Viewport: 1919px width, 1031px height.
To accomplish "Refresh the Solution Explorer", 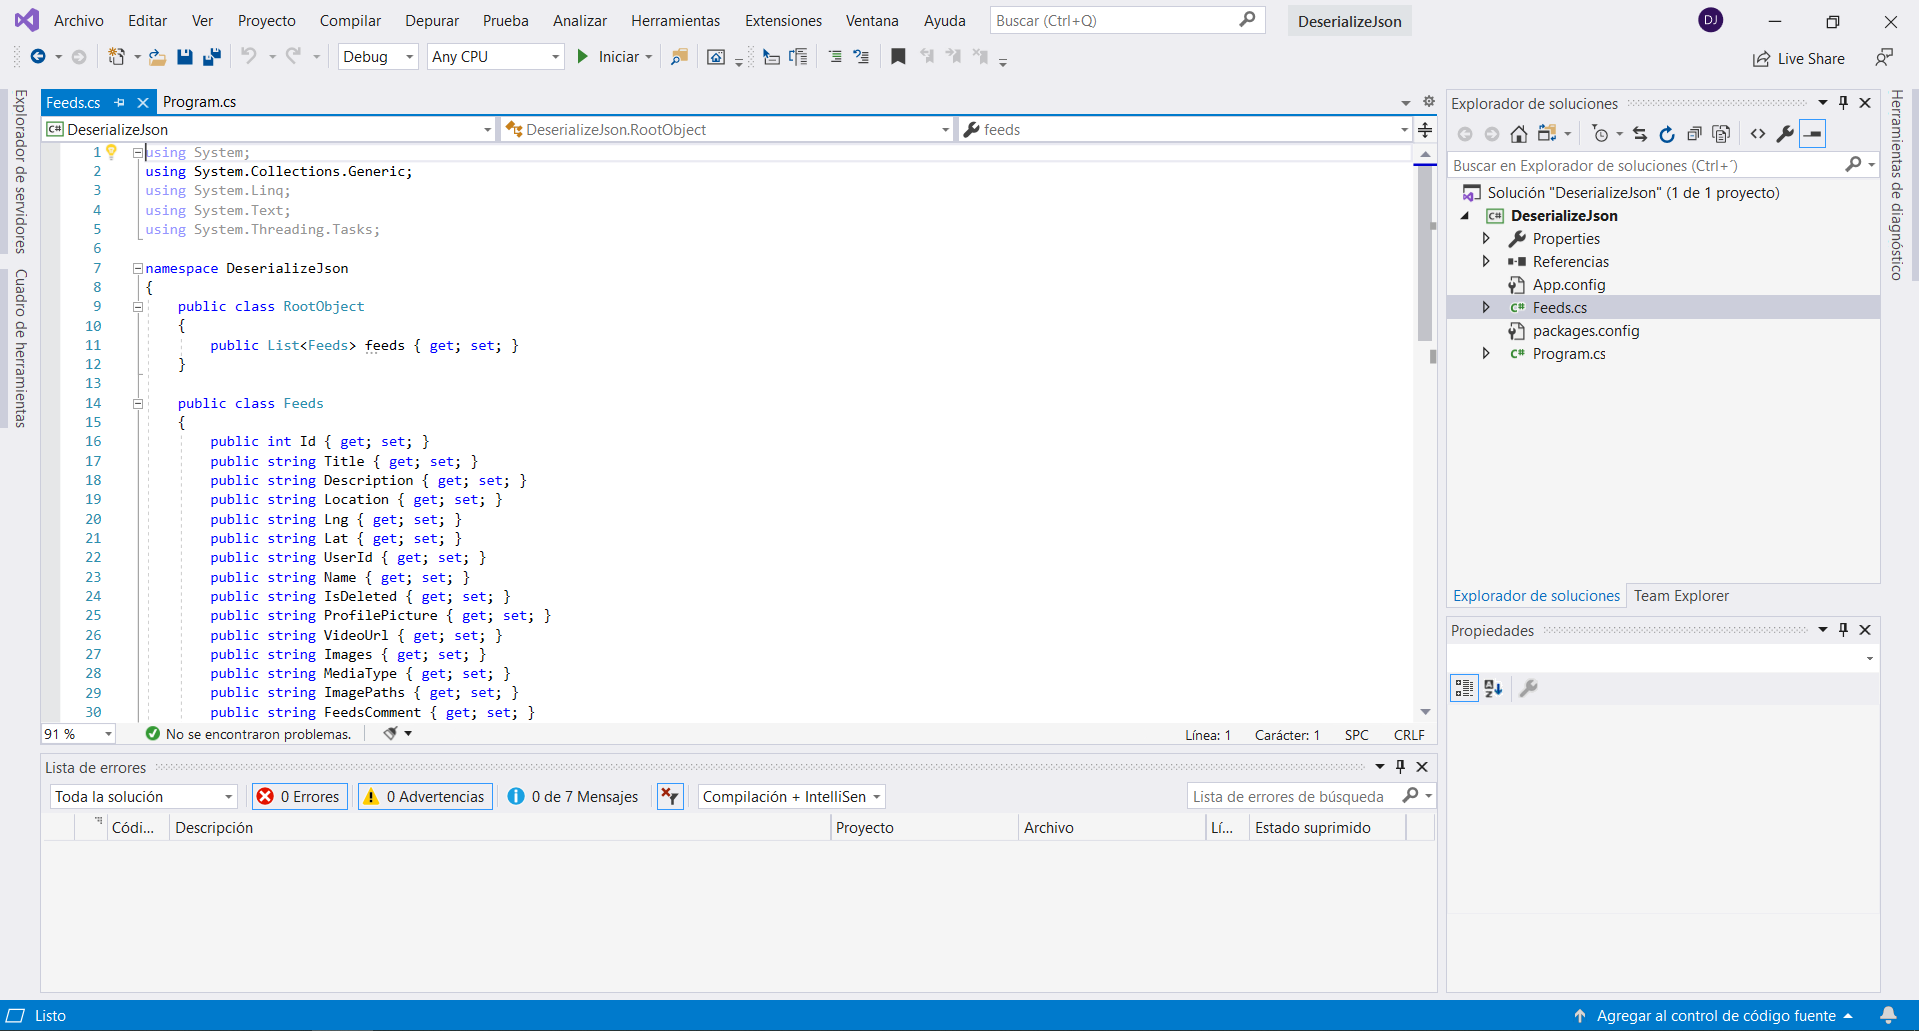I will tap(1666, 134).
